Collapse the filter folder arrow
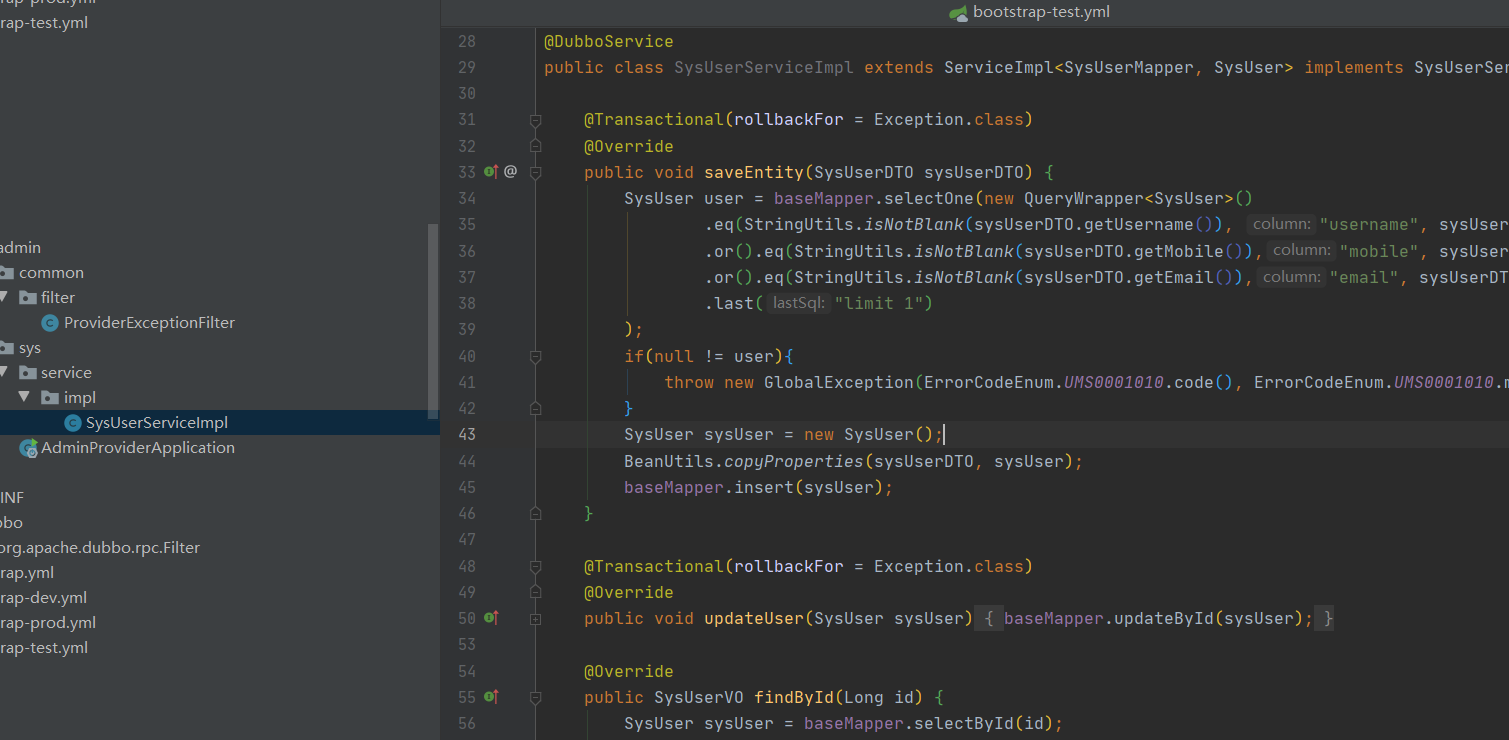The width and height of the screenshot is (1509, 740). click(x=3, y=297)
